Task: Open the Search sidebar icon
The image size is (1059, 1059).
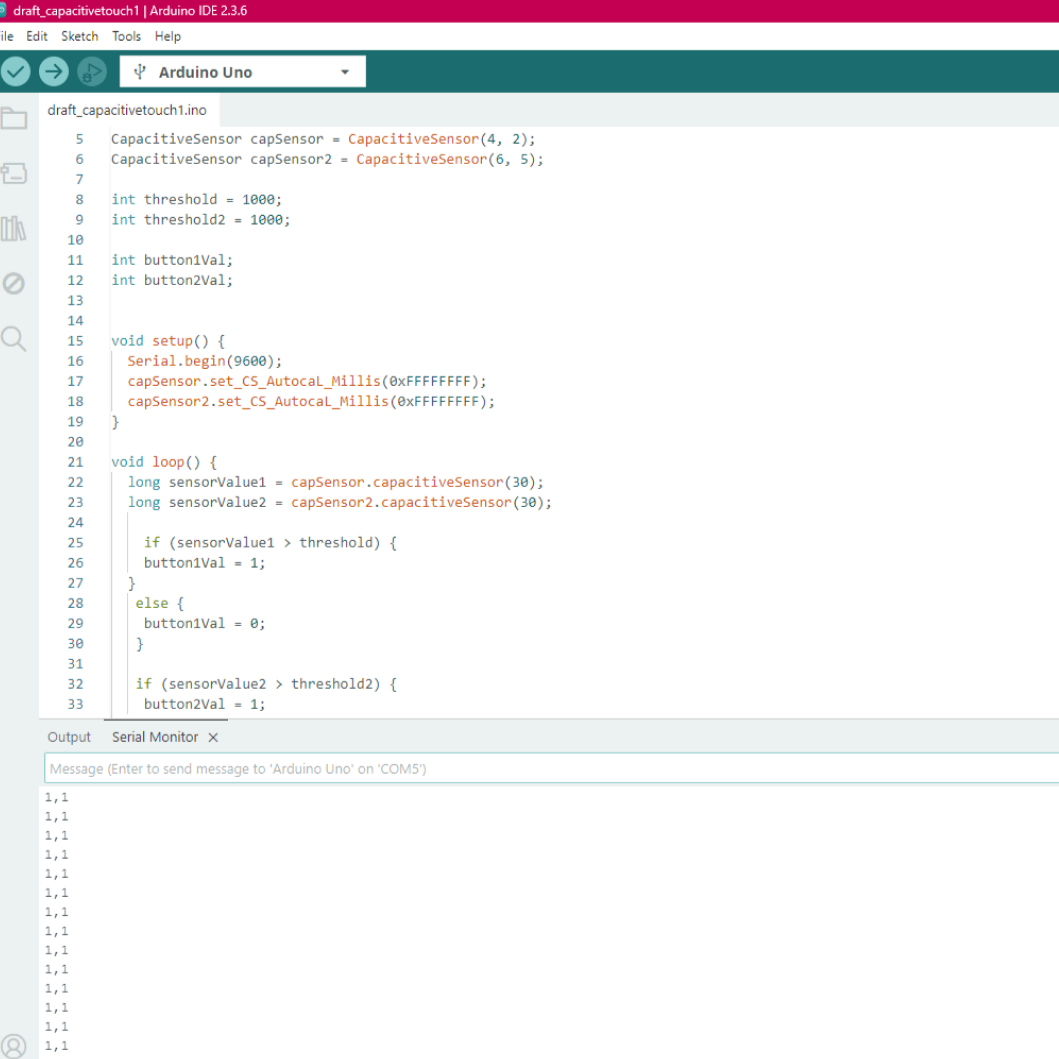Action: pos(14,339)
